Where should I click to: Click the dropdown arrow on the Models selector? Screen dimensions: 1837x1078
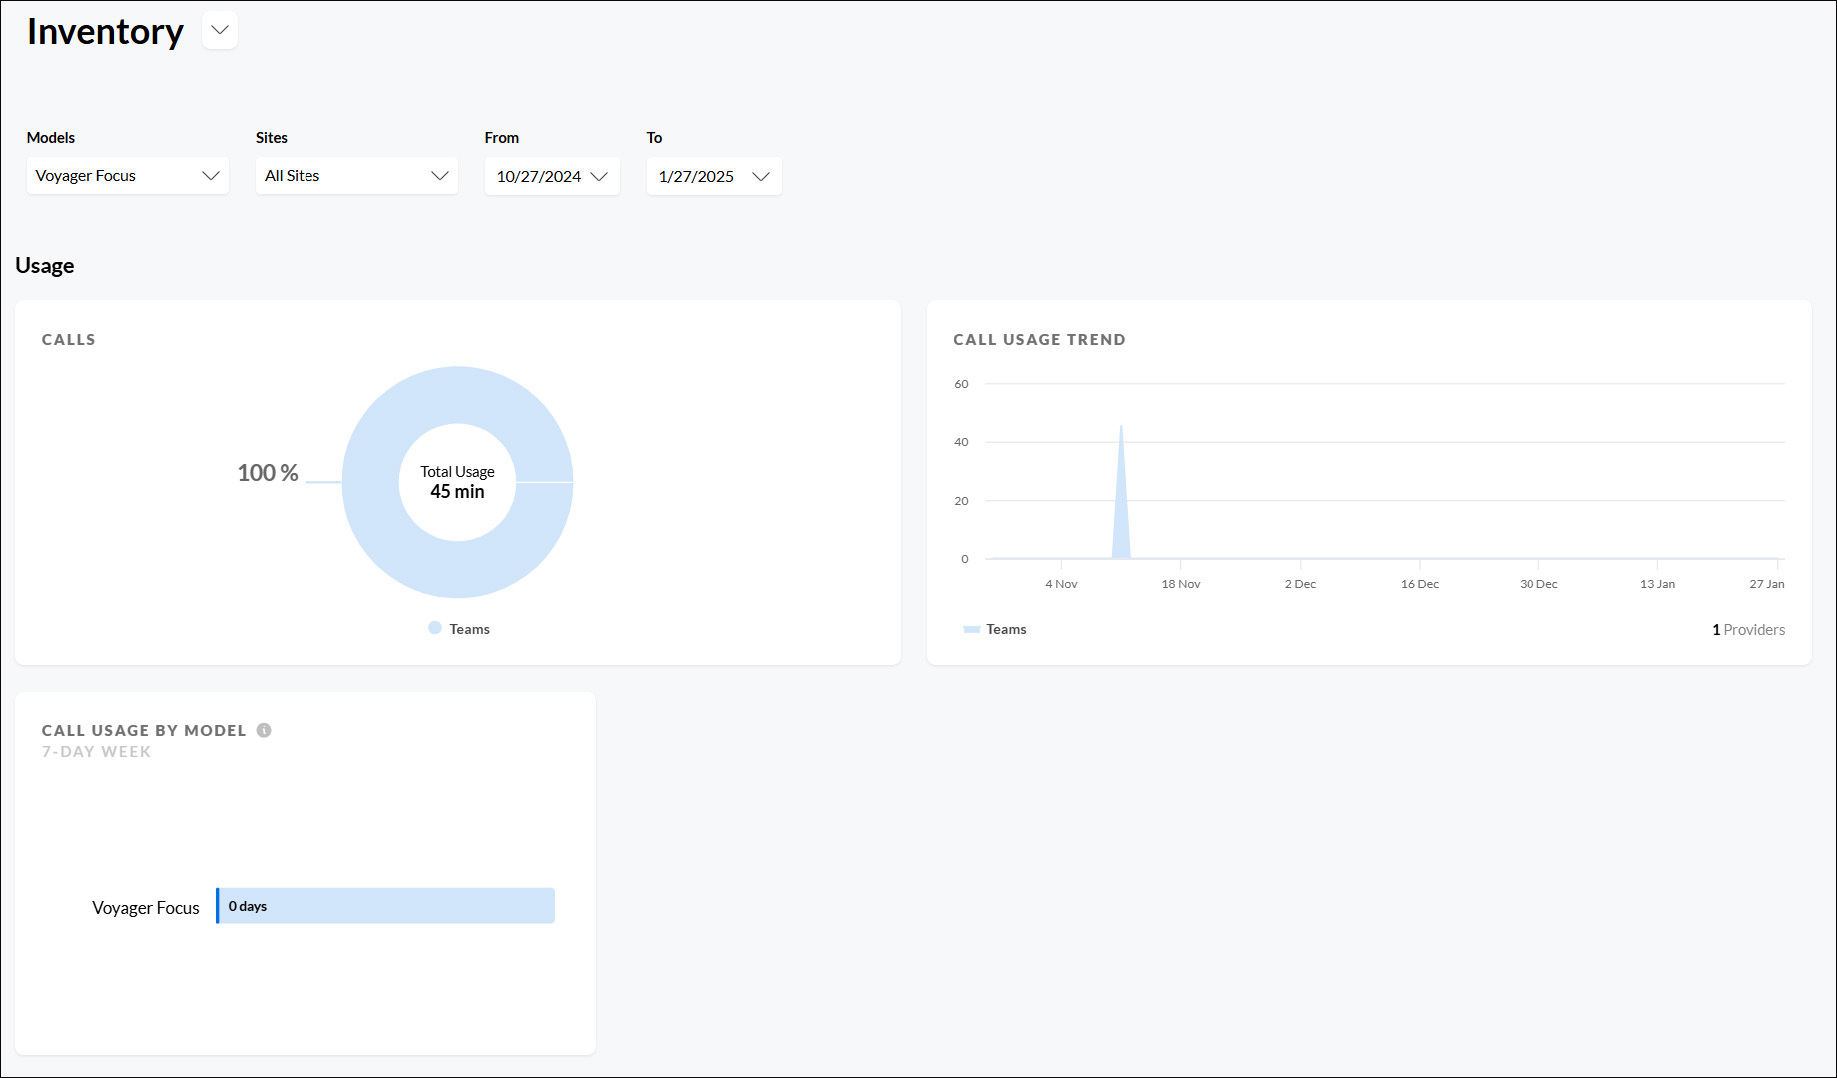(211, 176)
